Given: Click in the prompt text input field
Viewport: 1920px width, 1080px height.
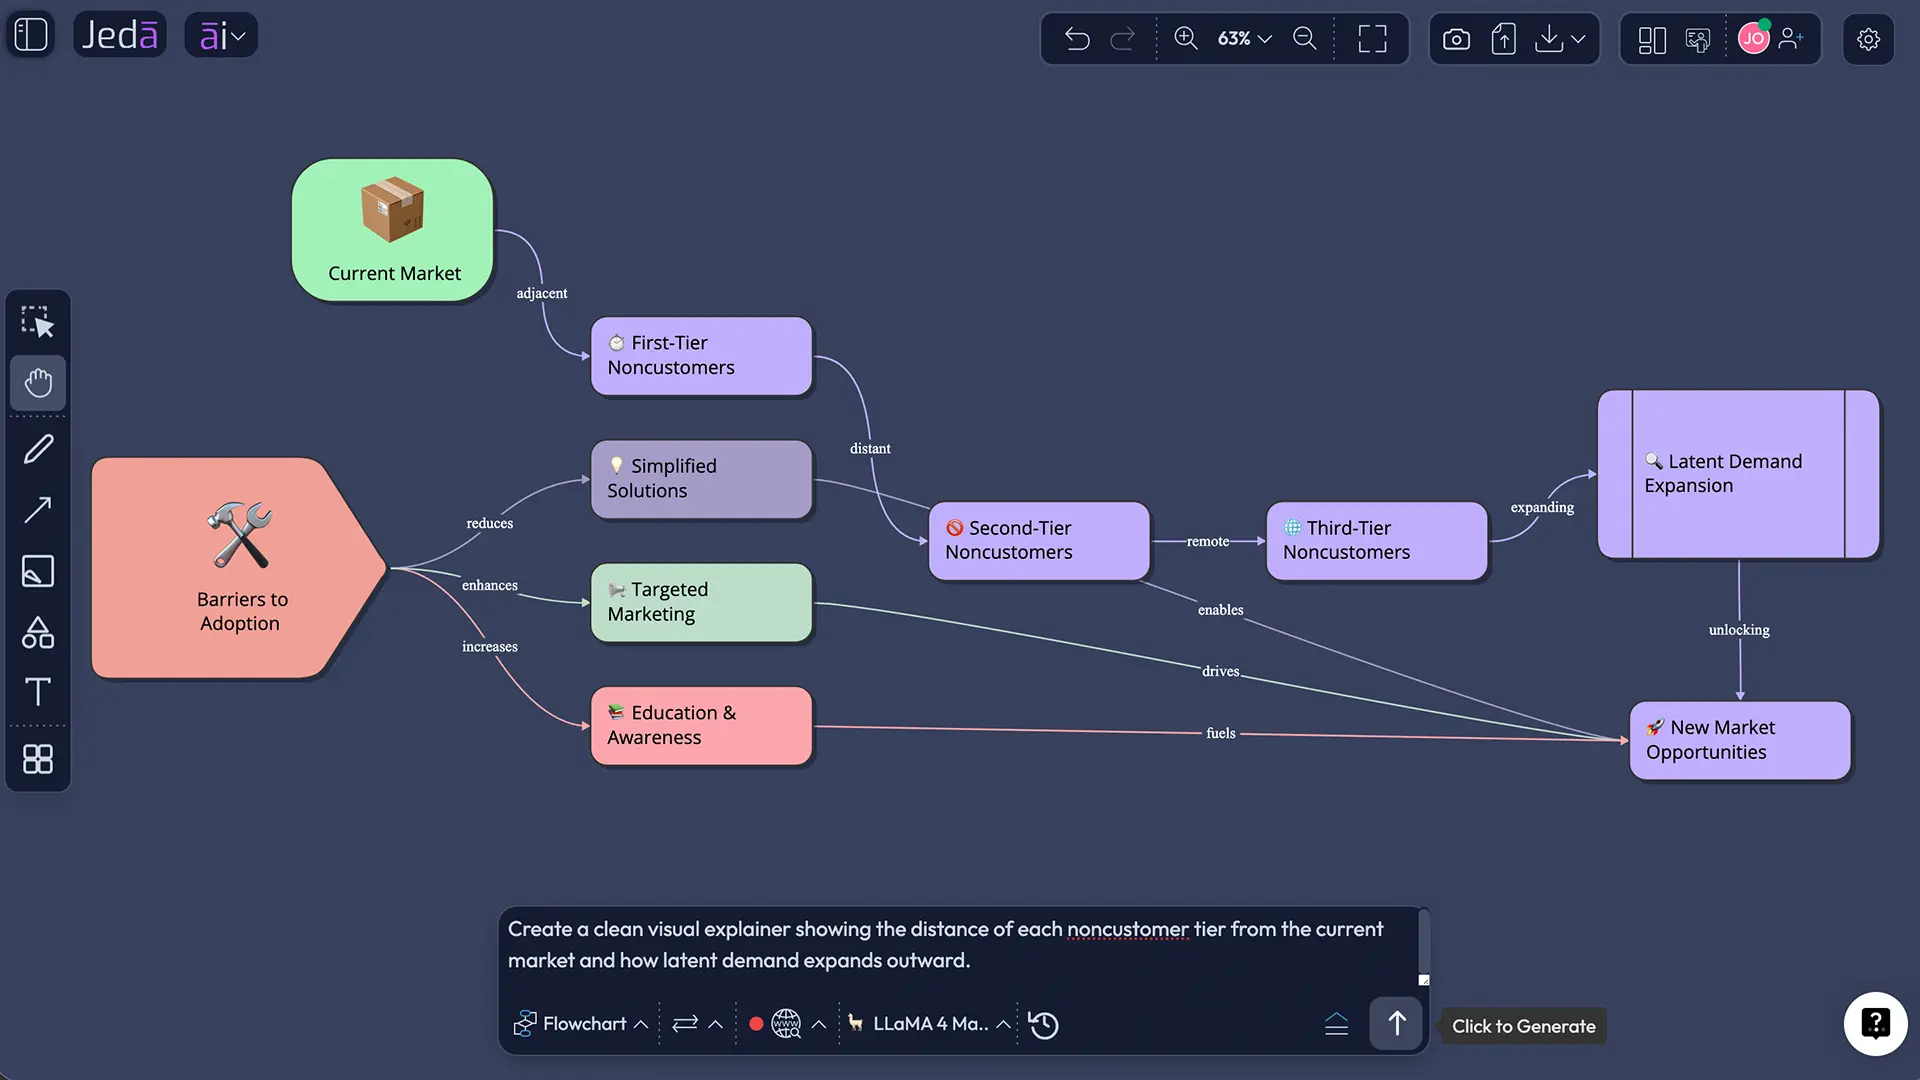Looking at the screenshot, I should pyautogui.click(x=960, y=945).
